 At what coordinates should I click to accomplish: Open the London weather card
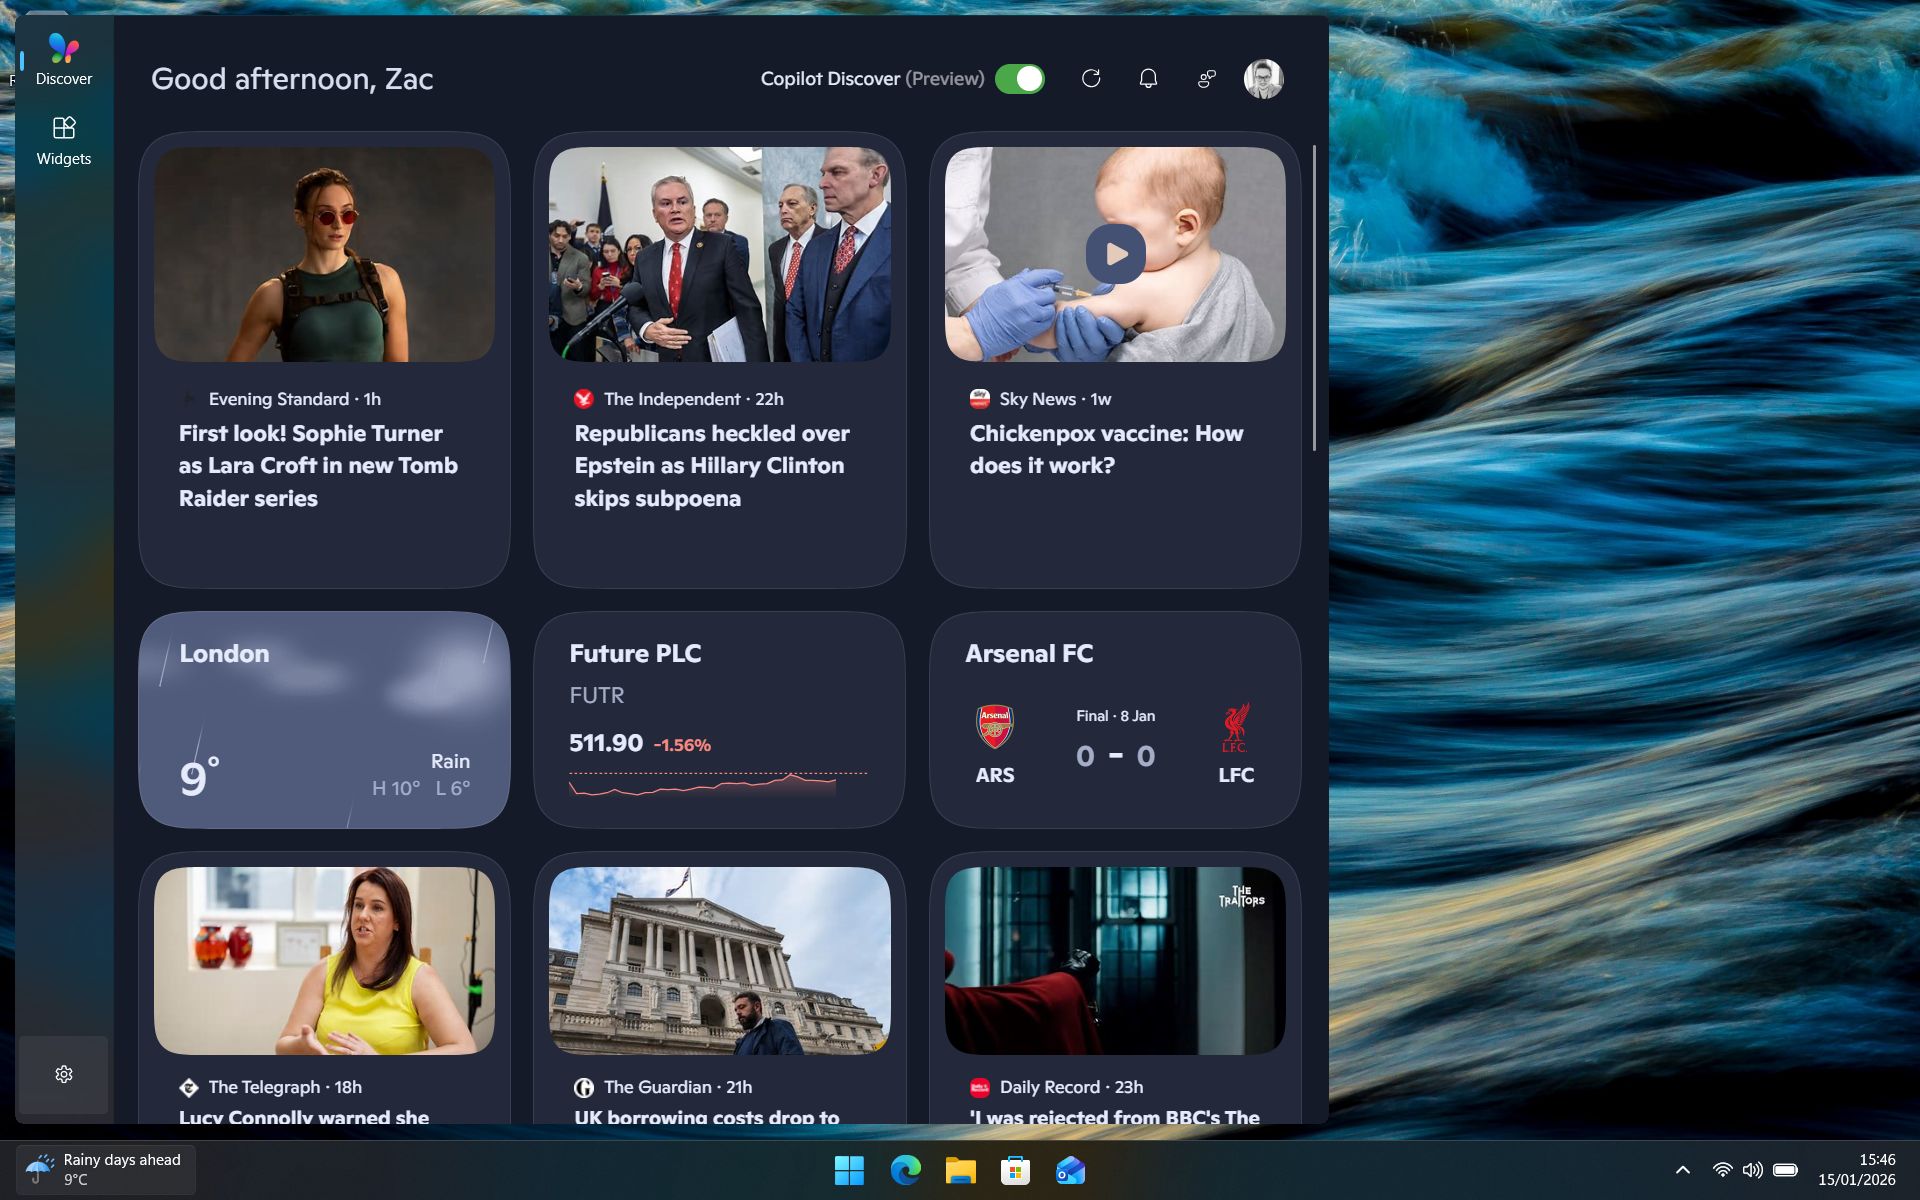point(323,719)
